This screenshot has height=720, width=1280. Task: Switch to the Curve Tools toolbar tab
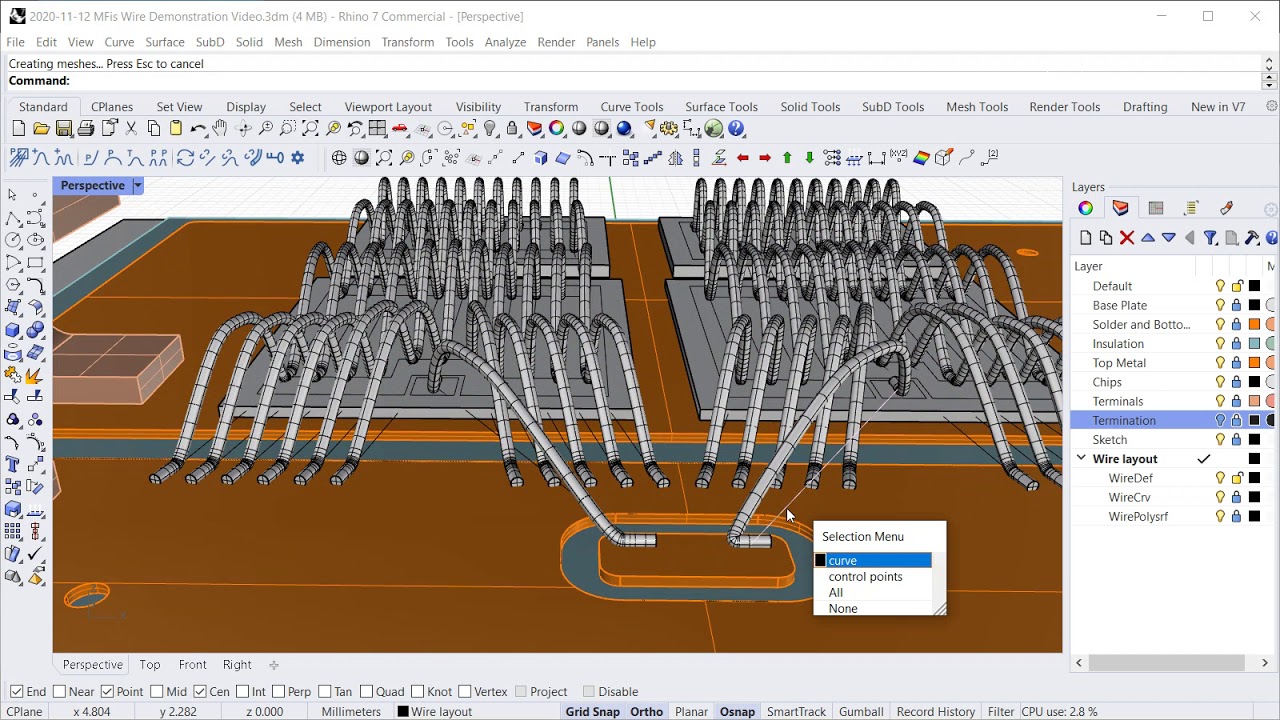(x=632, y=107)
